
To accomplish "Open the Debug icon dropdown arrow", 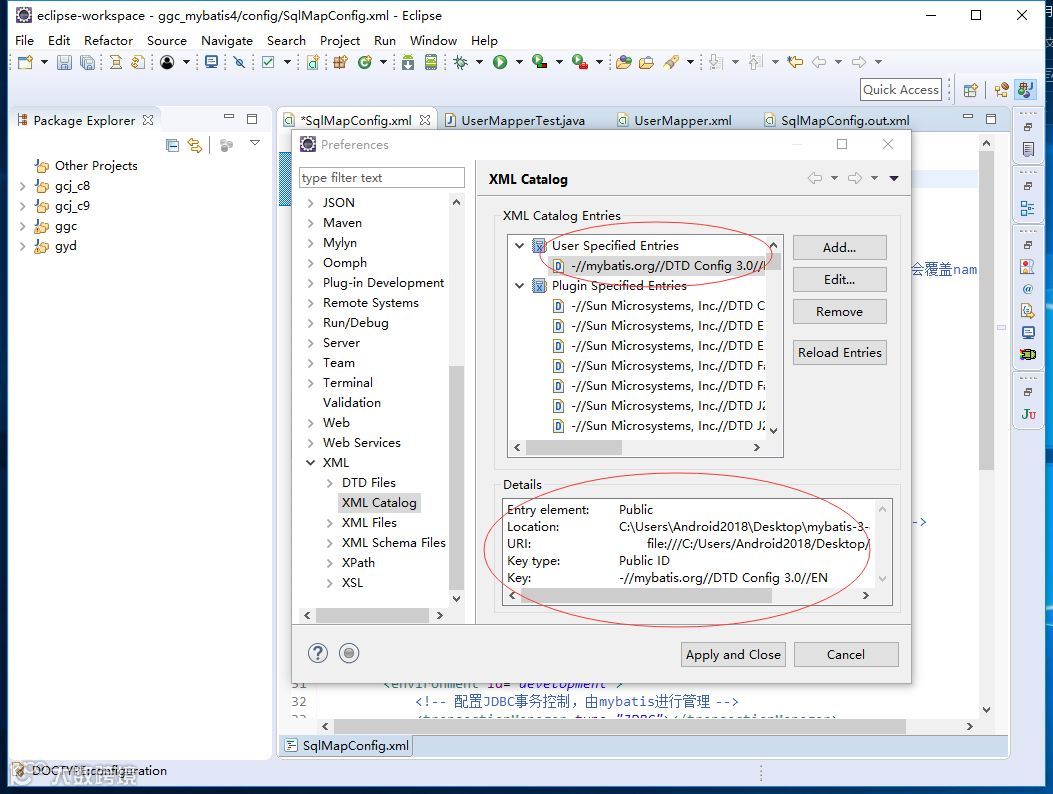I will tap(479, 62).
